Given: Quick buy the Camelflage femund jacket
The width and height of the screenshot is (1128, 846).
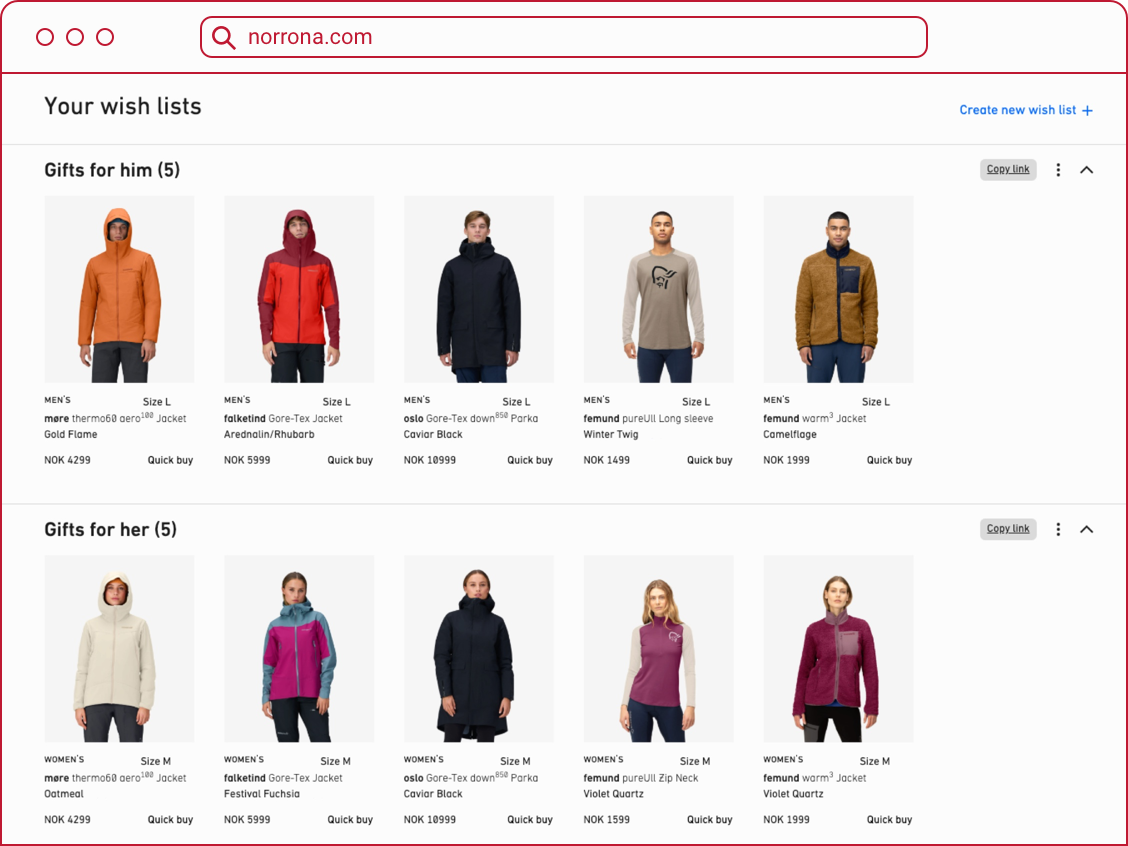Looking at the screenshot, I should [x=890, y=460].
